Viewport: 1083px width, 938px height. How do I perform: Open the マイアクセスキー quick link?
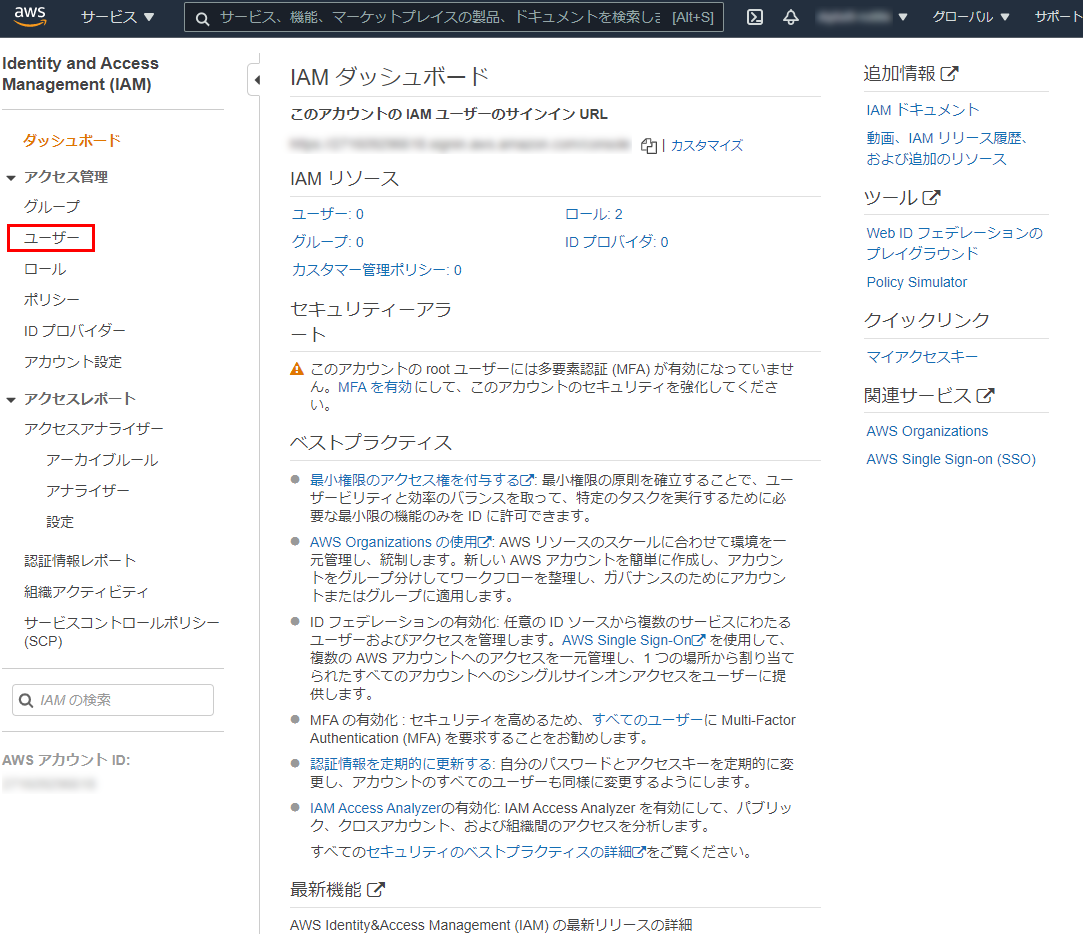point(922,356)
